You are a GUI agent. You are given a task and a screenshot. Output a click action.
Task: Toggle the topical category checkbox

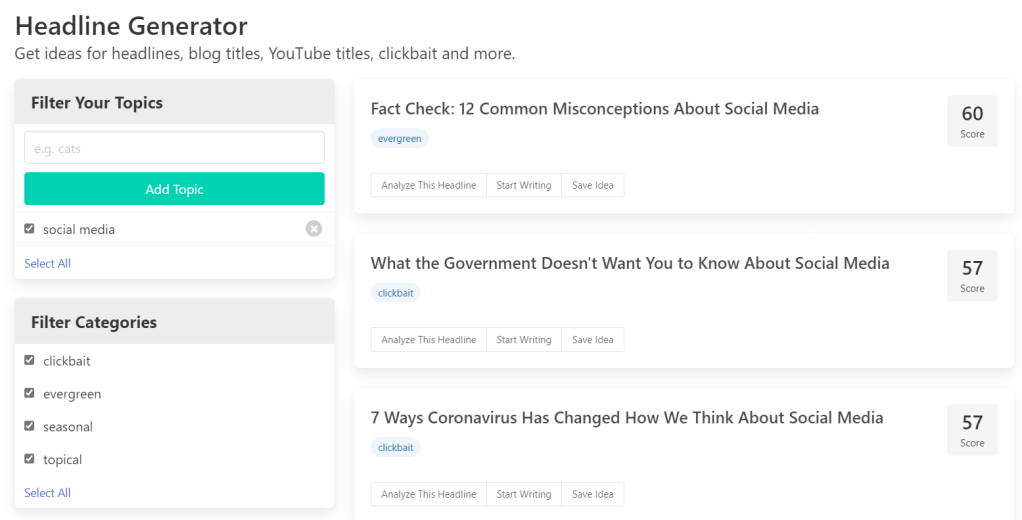pos(29,459)
